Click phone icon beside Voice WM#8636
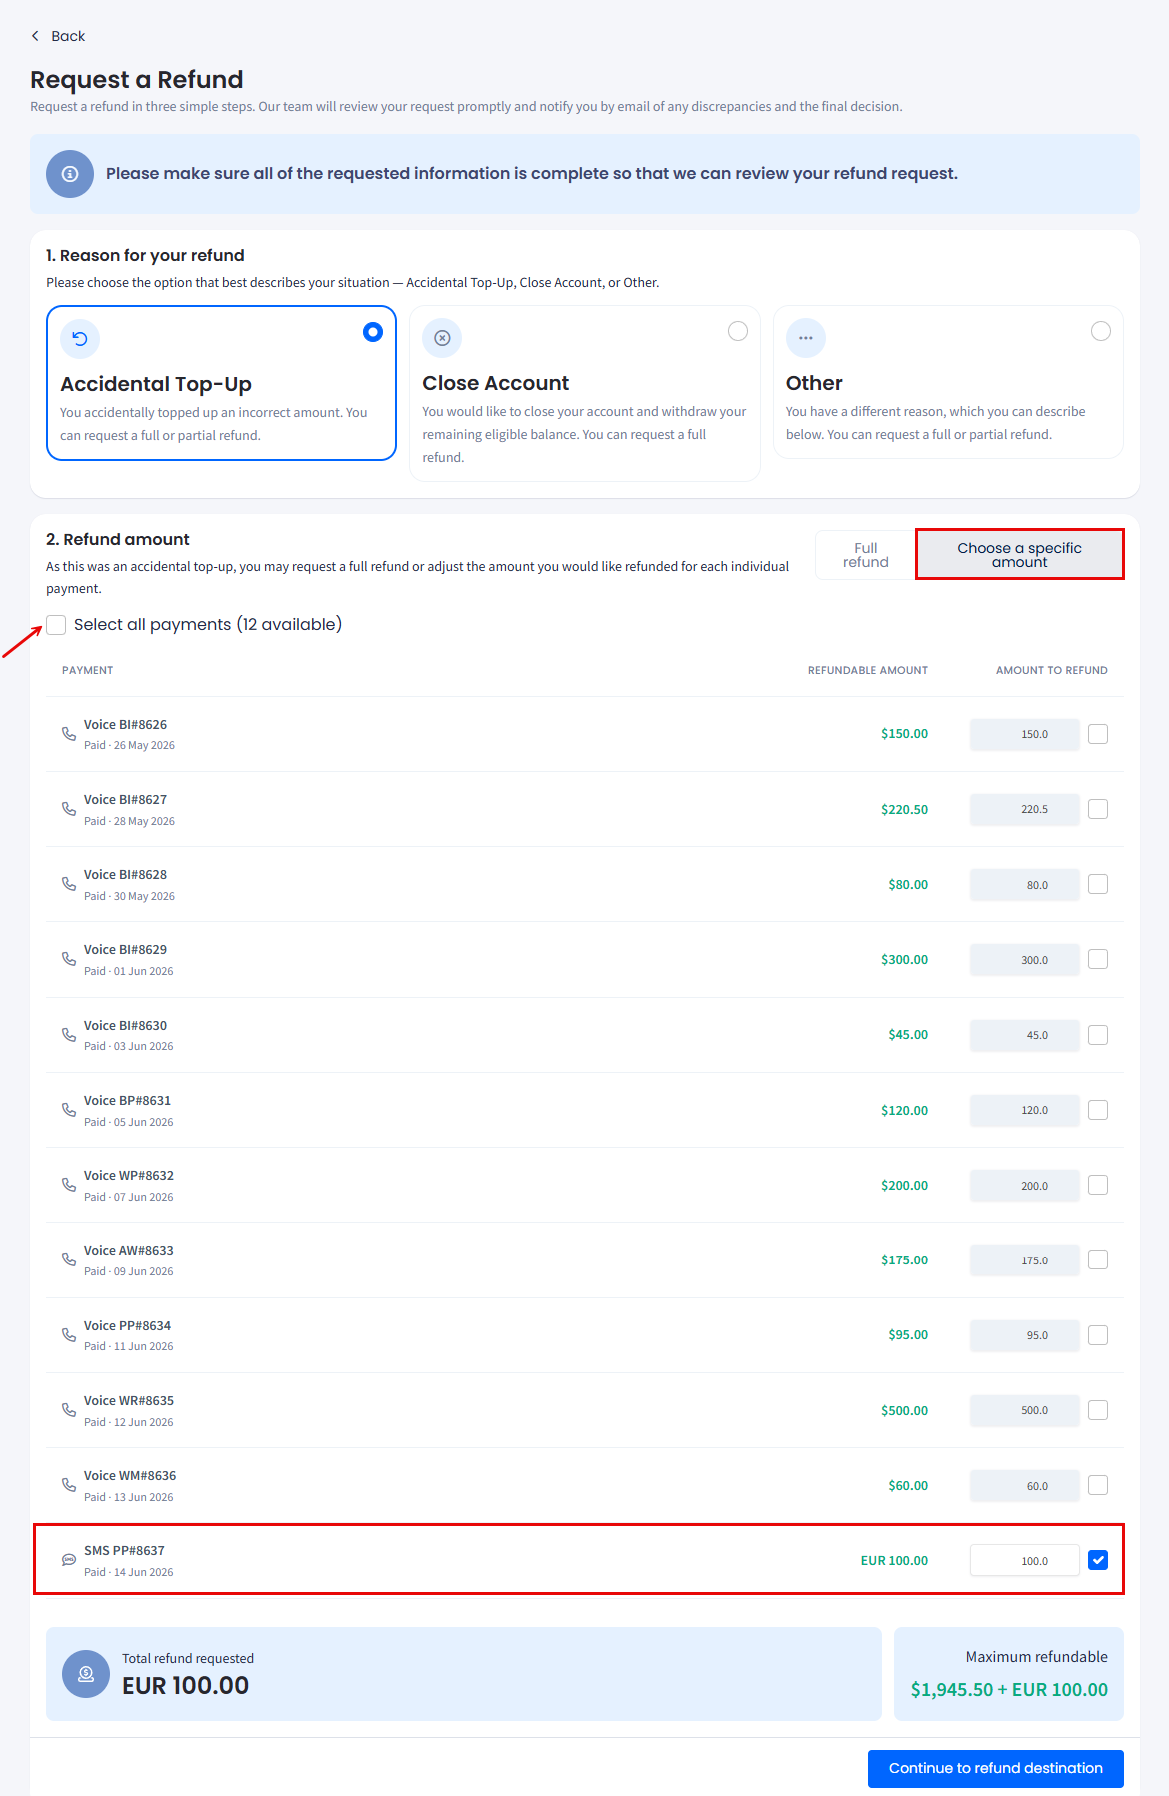1169x1796 pixels. (69, 1485)
